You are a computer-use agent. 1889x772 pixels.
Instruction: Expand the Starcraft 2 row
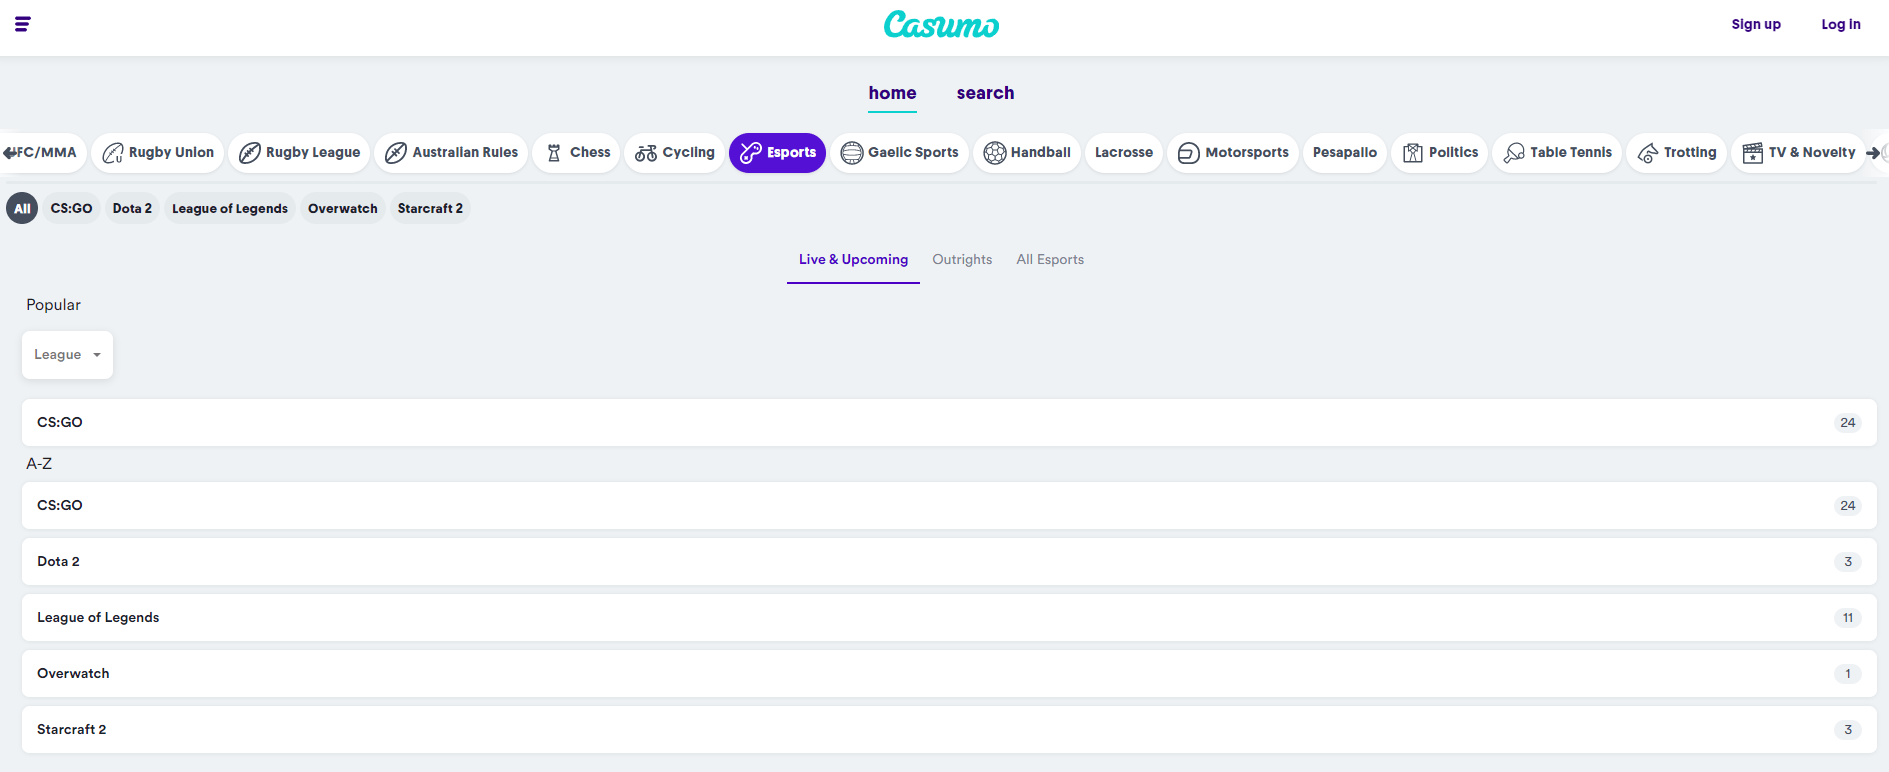949,730
